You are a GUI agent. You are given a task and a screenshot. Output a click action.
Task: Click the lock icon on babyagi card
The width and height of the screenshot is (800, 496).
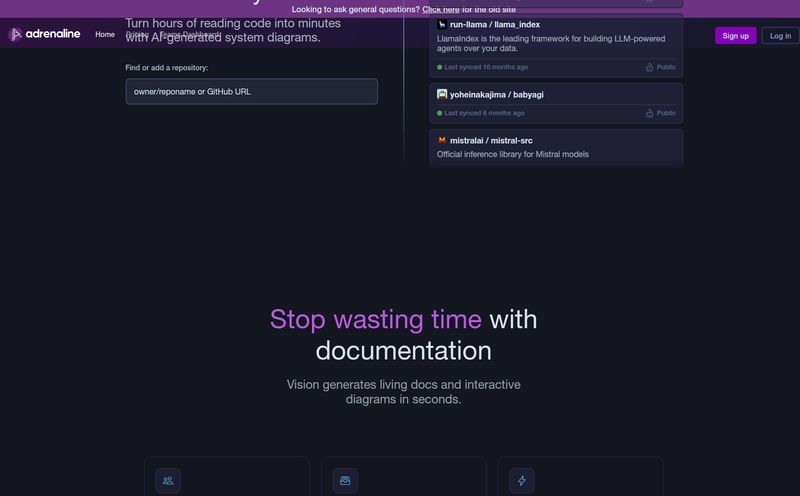(649, 113)
